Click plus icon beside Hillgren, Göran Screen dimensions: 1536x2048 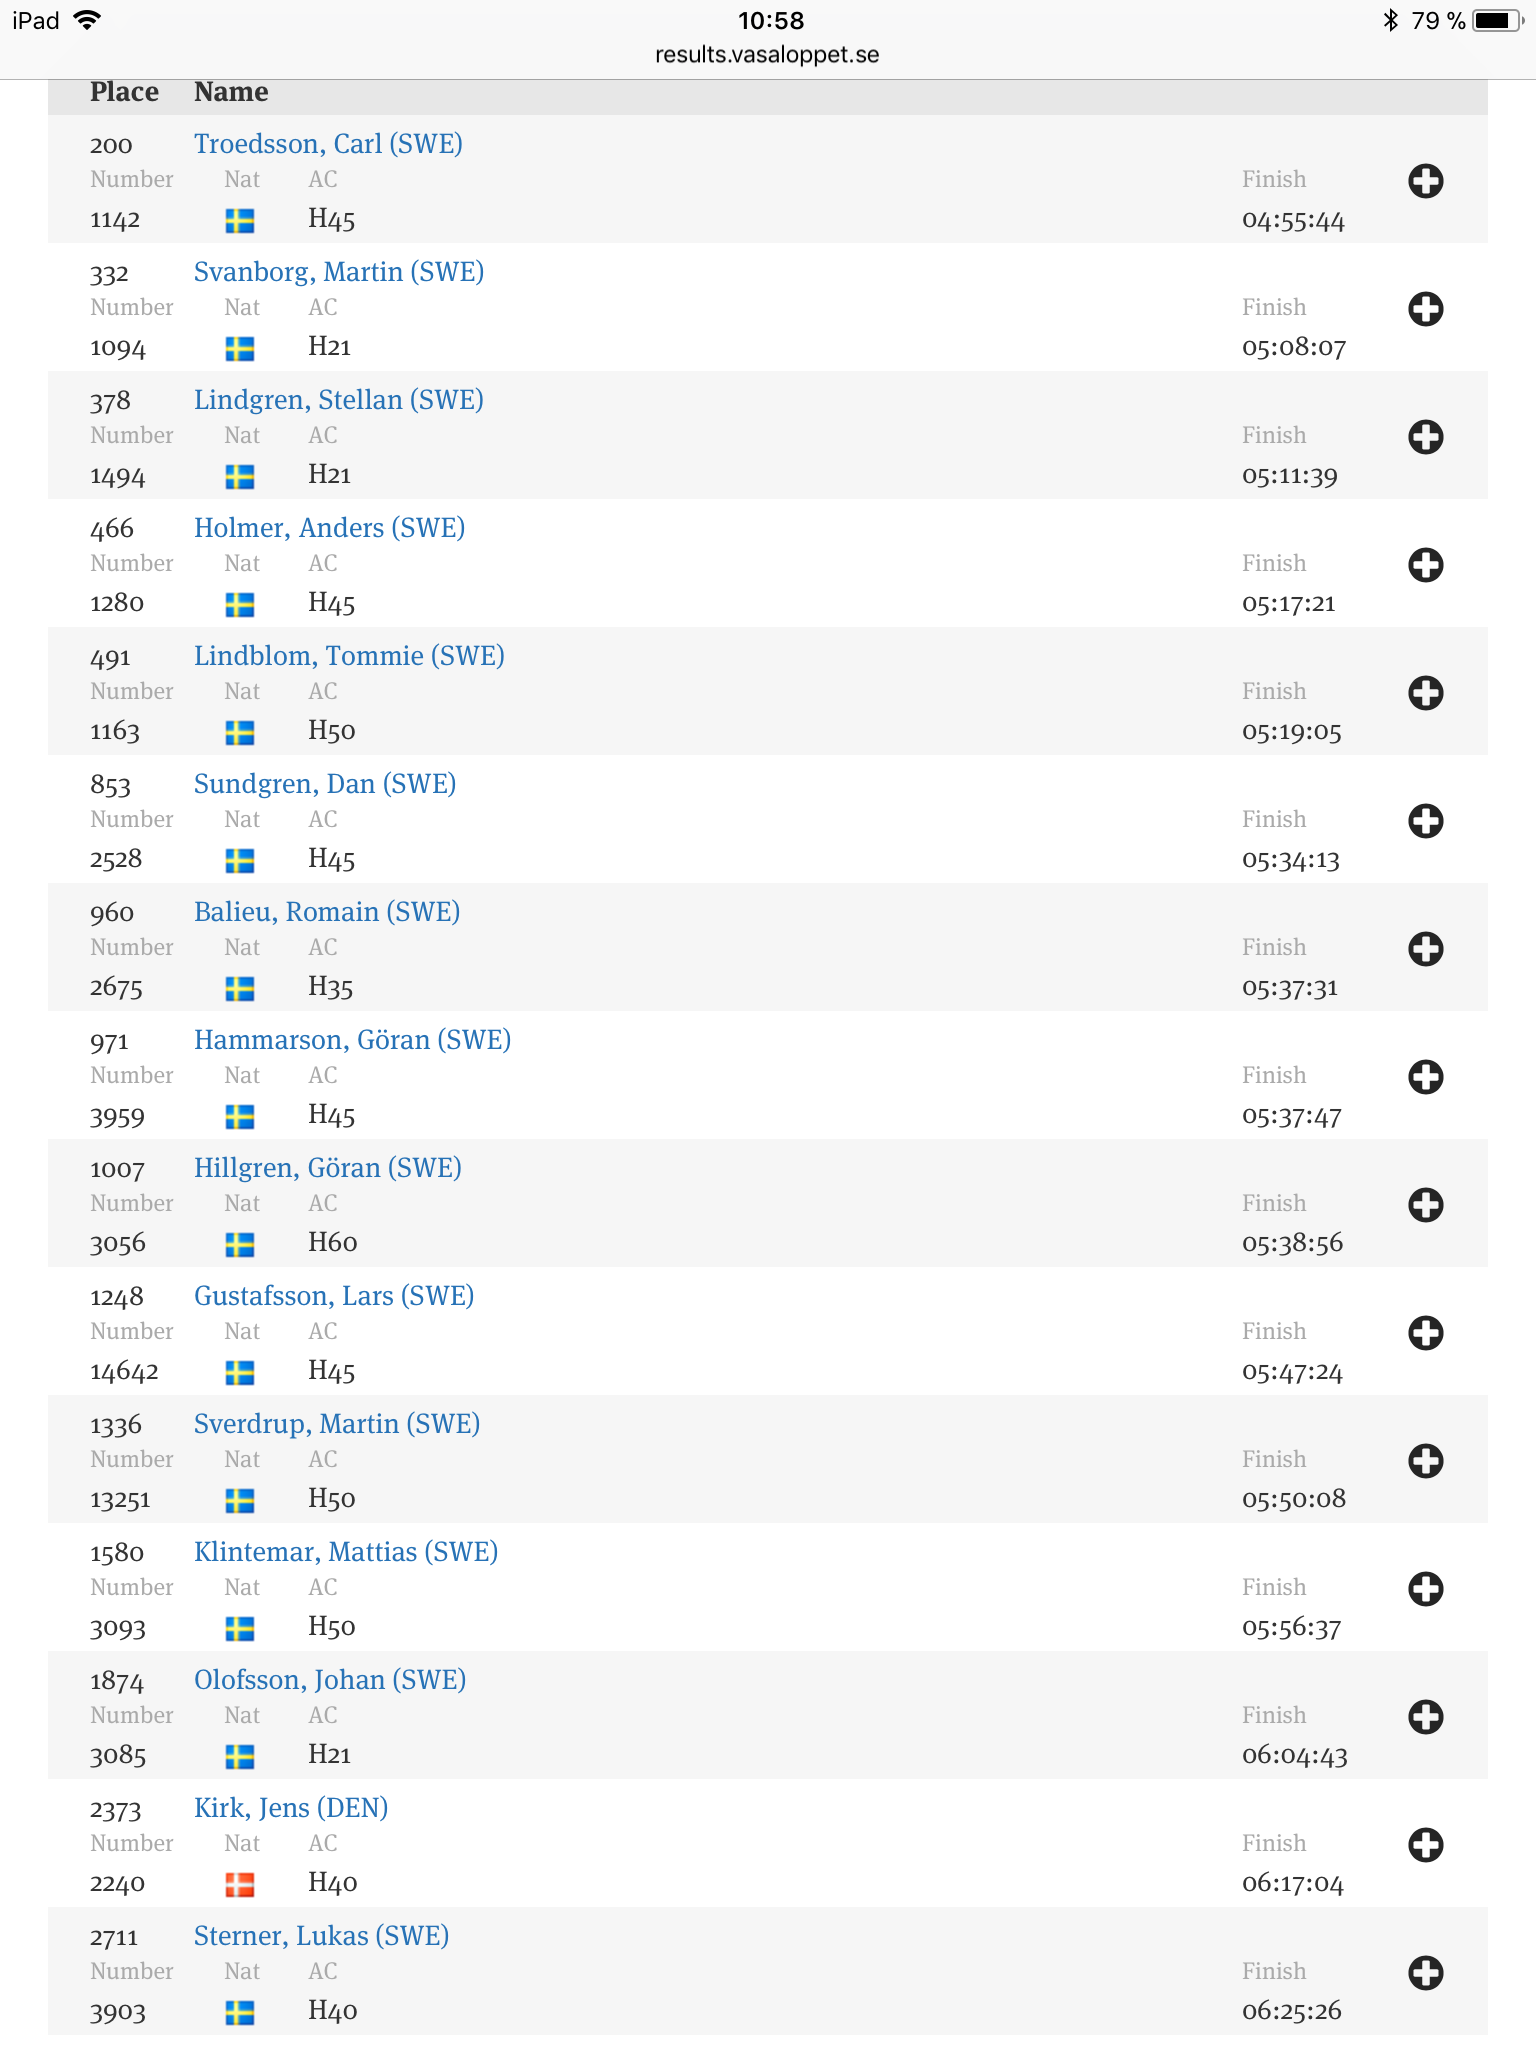click(1425, 1205)
